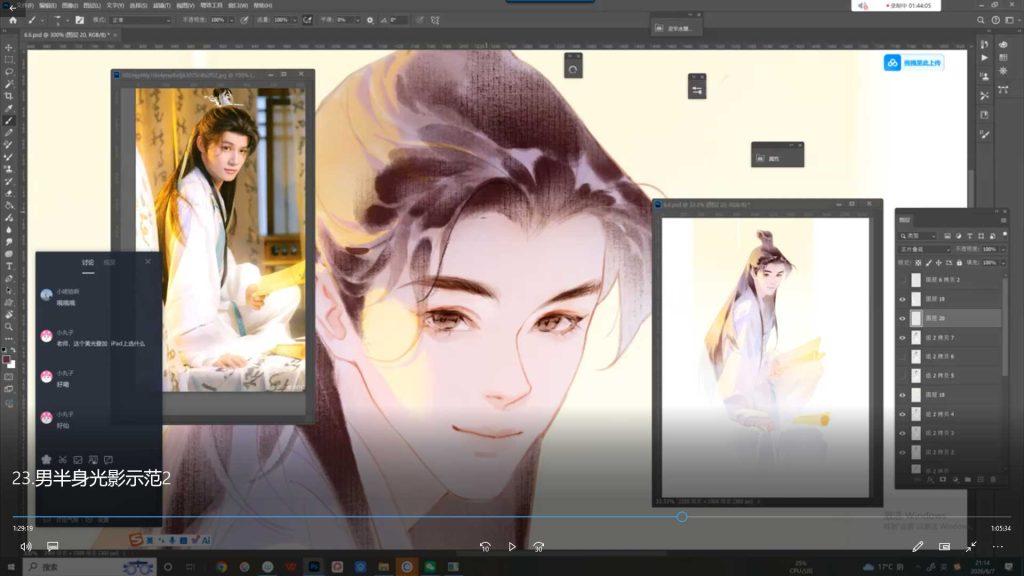Hide the 组 2 拷贝 7 layer
1024x576 pixels.
coord(903,338)
